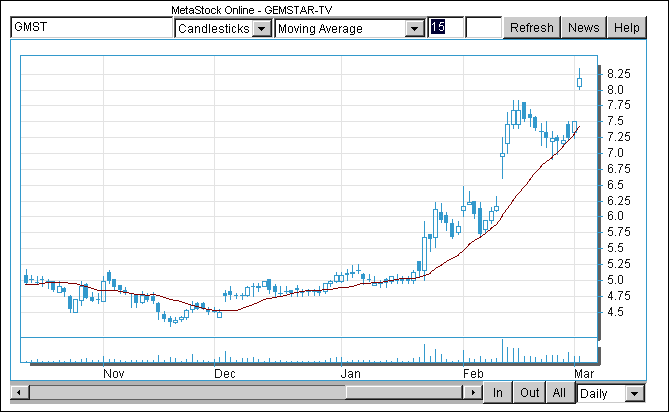Click the MetaStock Online - GEMSTAR-TV title
This screenshot has width=669, height=412.
(x=252, y=10)
